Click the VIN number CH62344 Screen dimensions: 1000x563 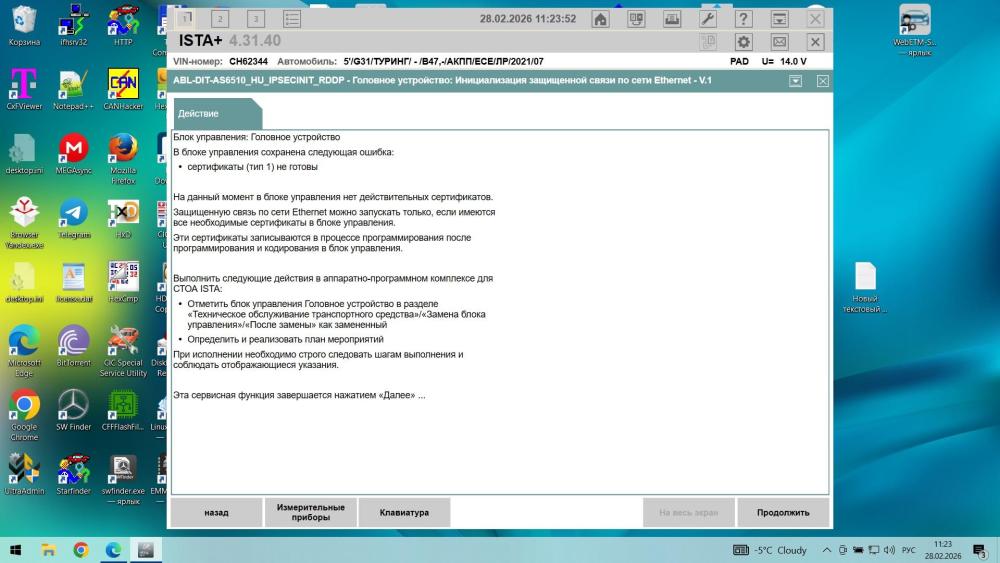point(248,62)
